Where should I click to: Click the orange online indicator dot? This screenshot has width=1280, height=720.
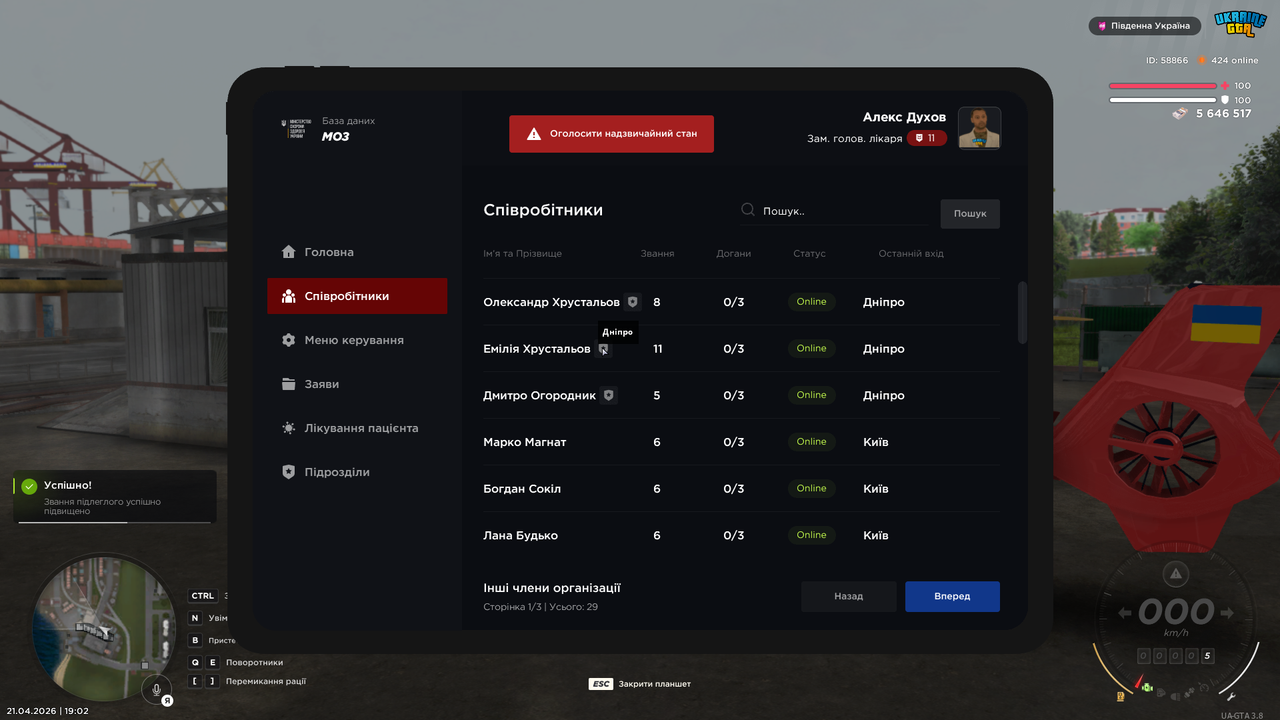click(1203, 60)
